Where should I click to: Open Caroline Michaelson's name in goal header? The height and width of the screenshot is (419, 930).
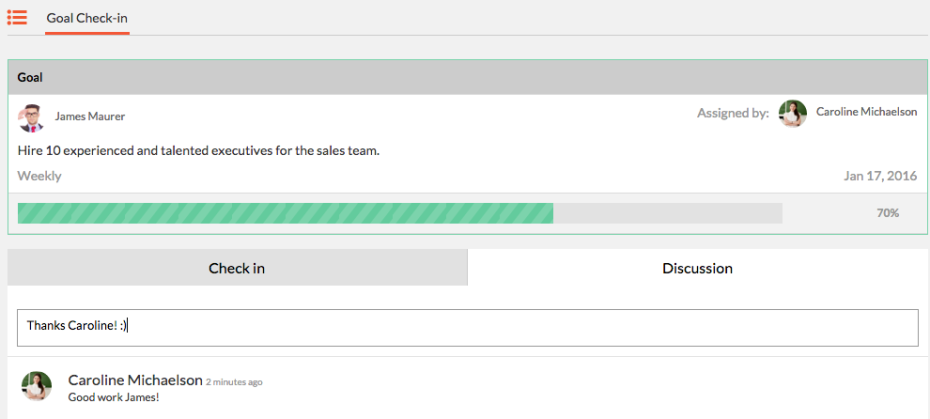(867, 112)
